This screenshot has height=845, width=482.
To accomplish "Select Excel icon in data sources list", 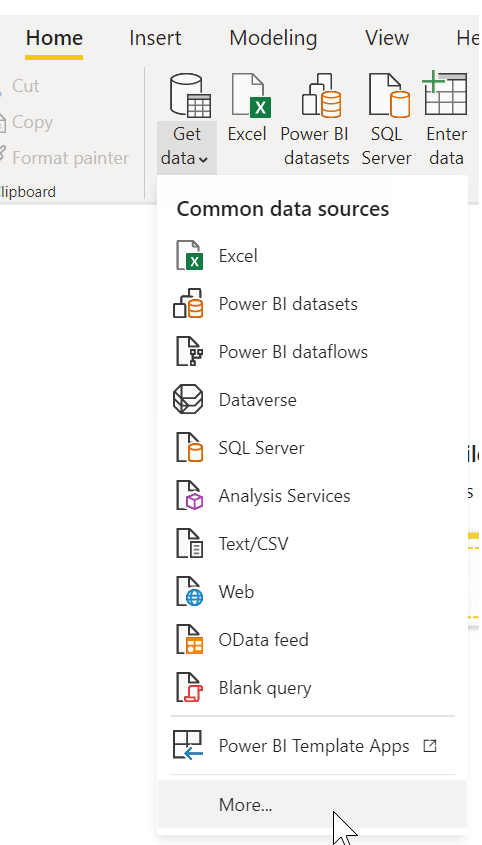I will 189,255.
